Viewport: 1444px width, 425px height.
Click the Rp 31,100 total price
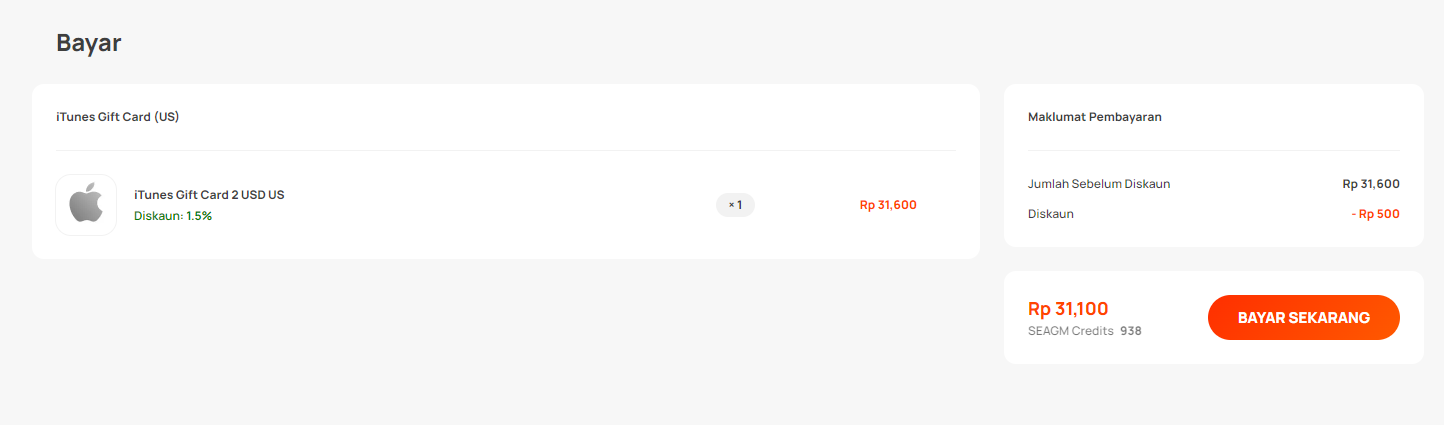[x=1068, y=309]
